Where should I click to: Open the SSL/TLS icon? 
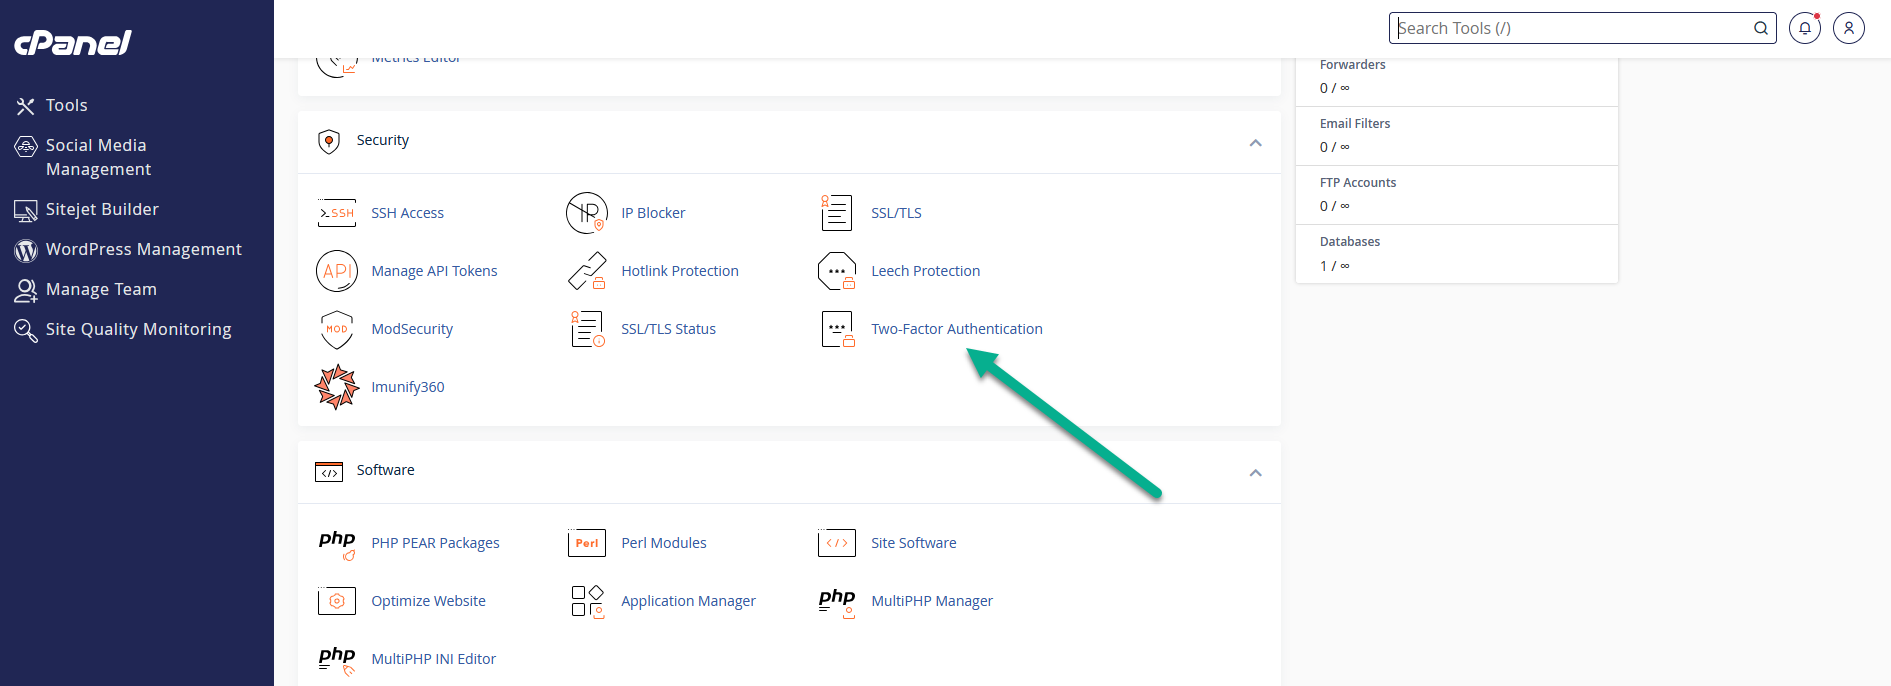click(x=837, y=213)
